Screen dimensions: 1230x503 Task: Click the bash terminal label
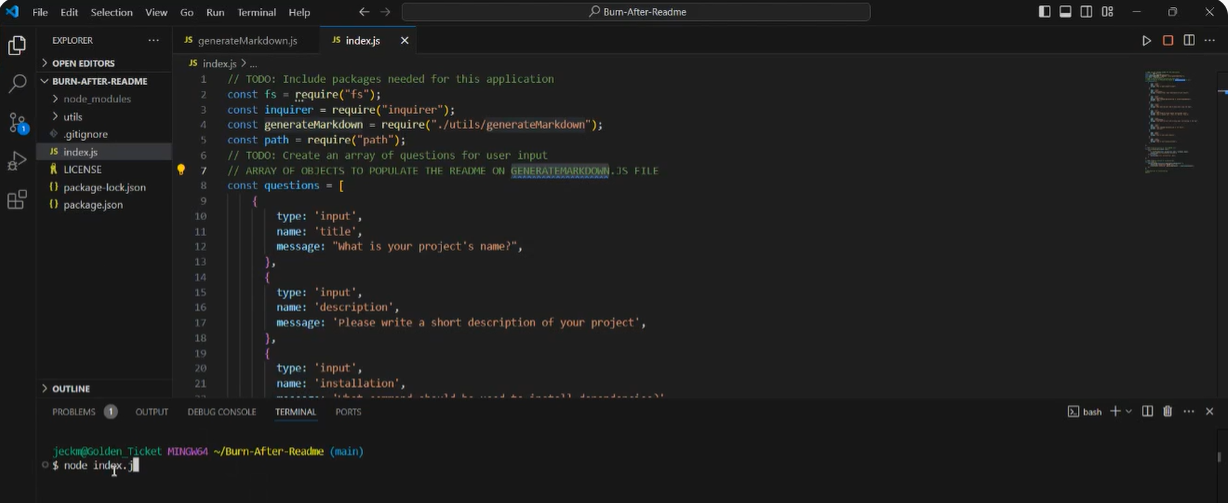click(1085, 411)
